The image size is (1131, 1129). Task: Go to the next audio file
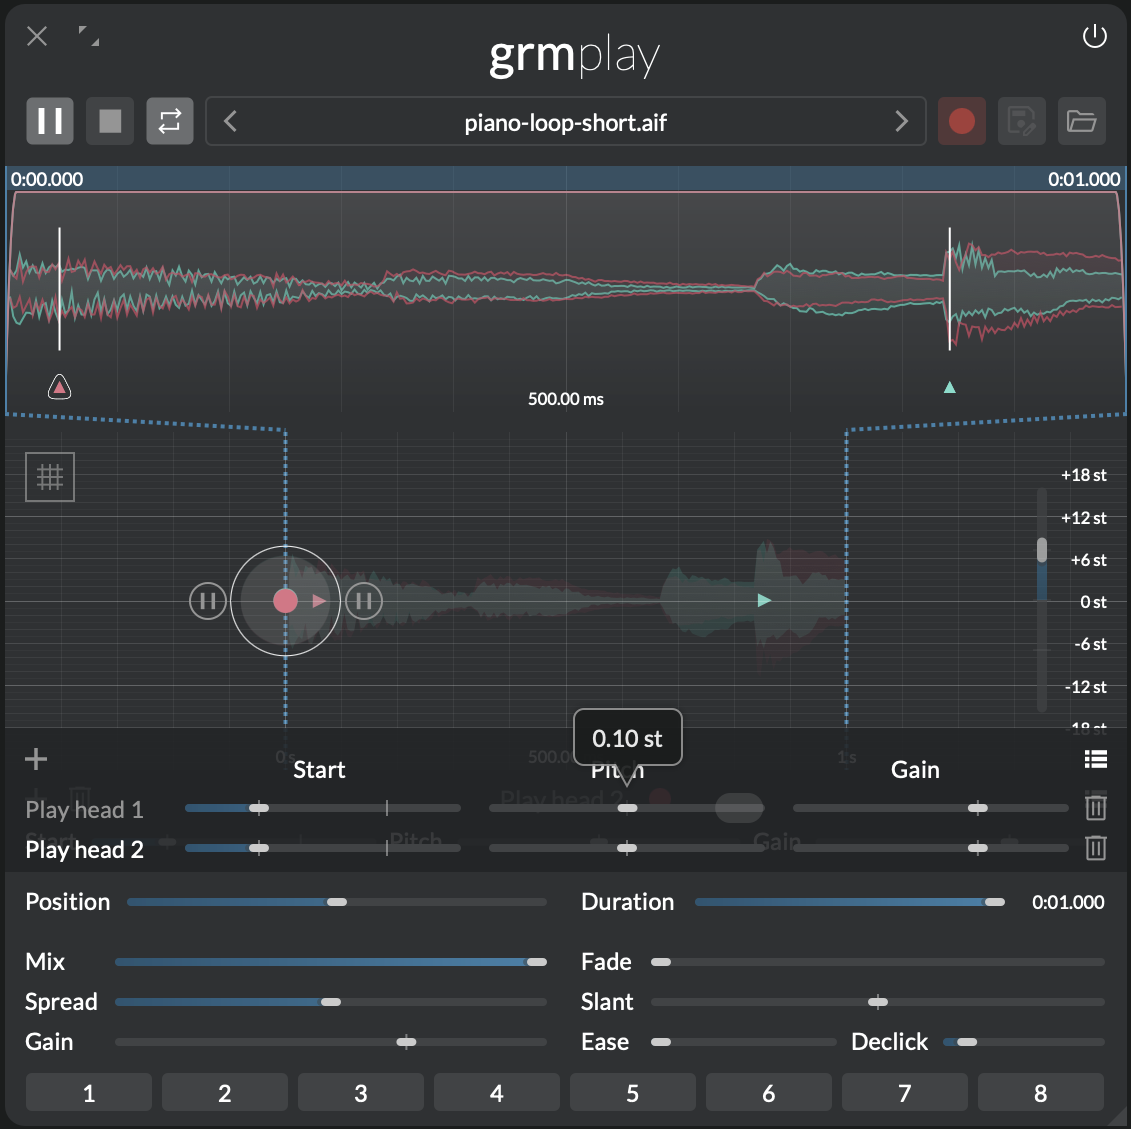tap(901, 122)
